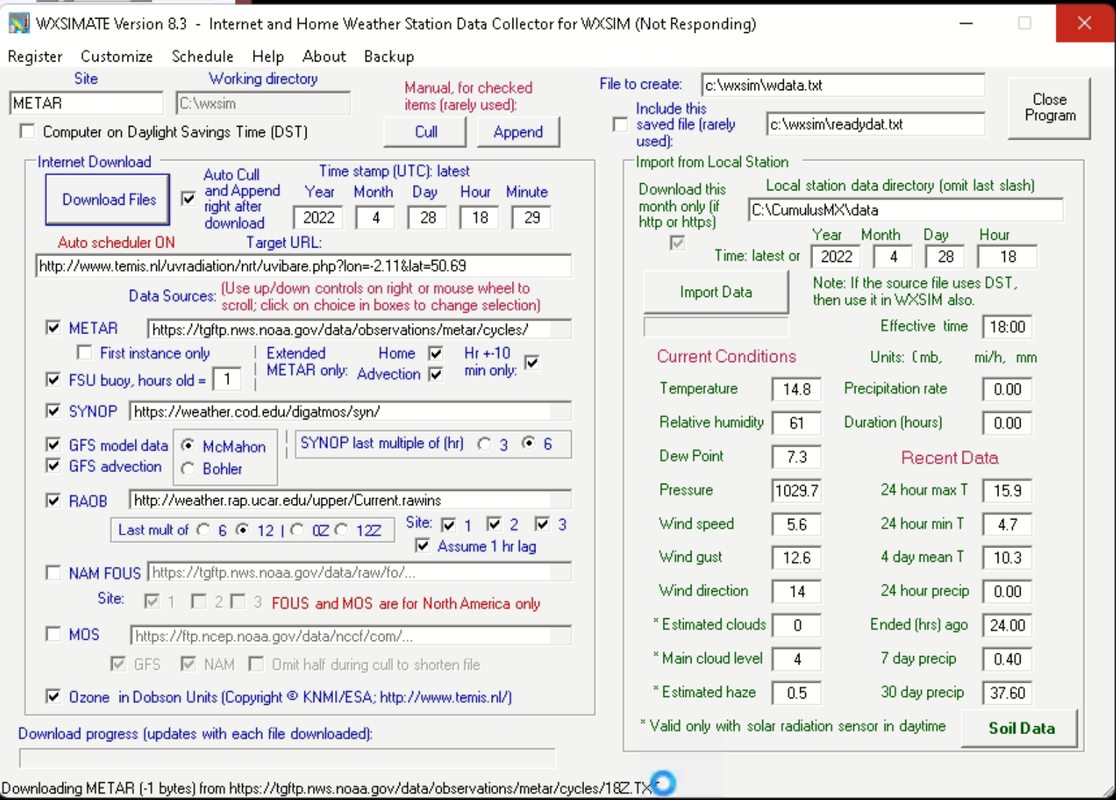Toggle Extended METAR Advection checkbox
1116x800 pixels.
click(x=436, y=374)
